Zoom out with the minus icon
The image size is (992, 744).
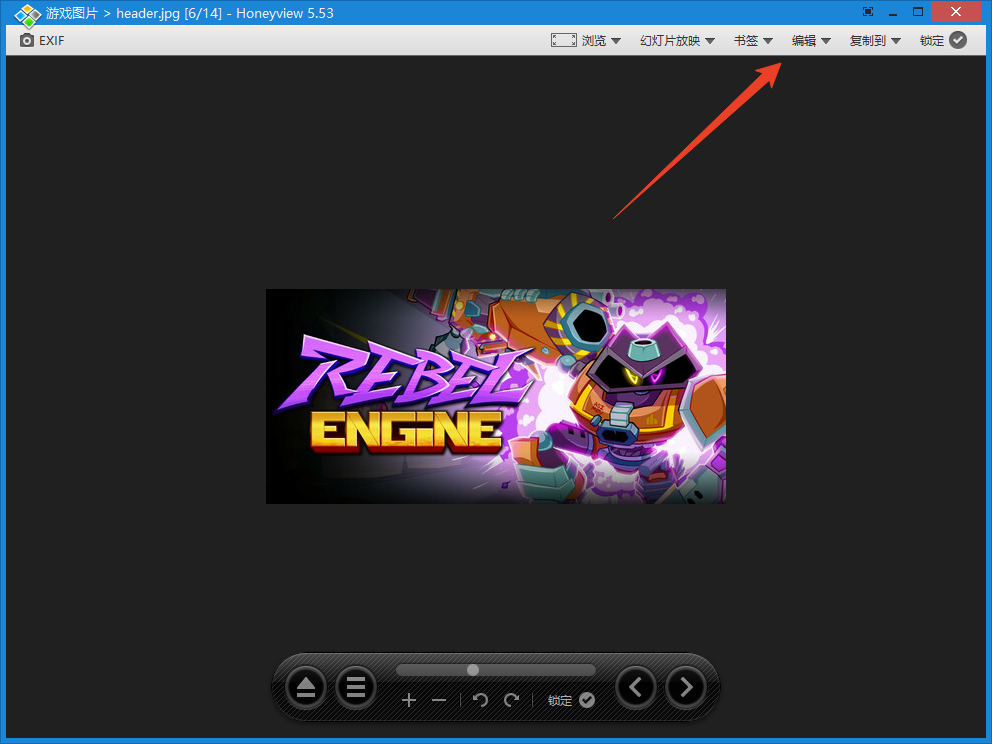[x=439, y=700]
